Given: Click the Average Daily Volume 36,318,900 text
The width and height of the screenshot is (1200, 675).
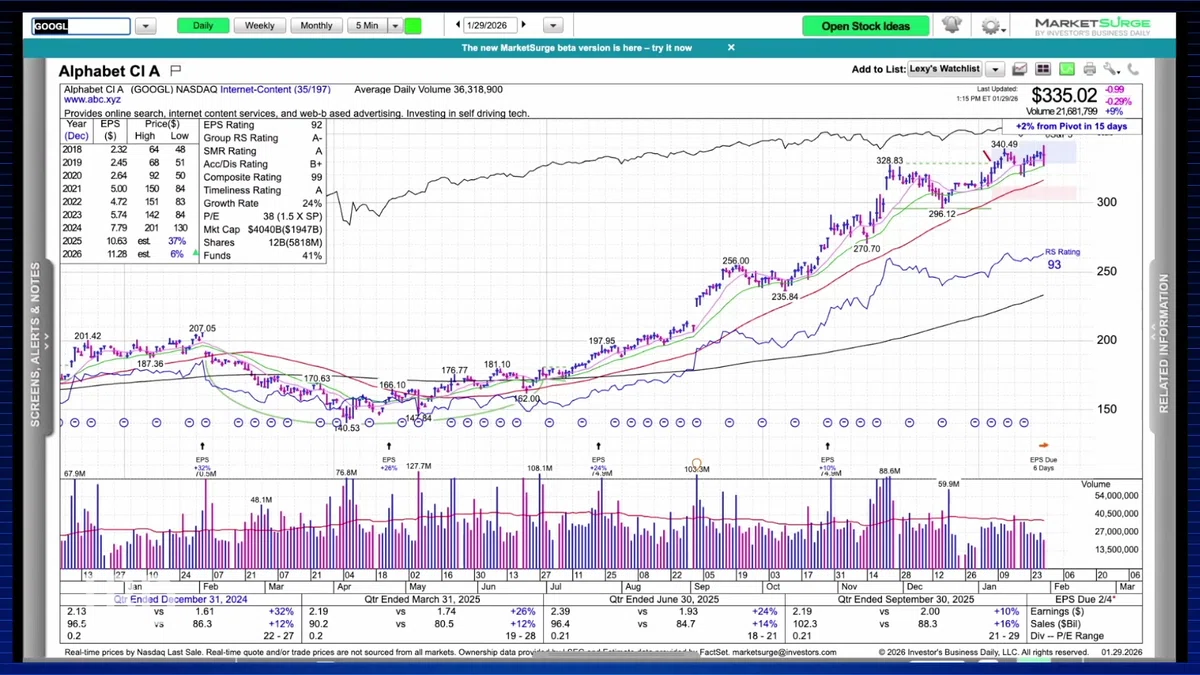Looking at the screenshot, I should click(430, 89).
